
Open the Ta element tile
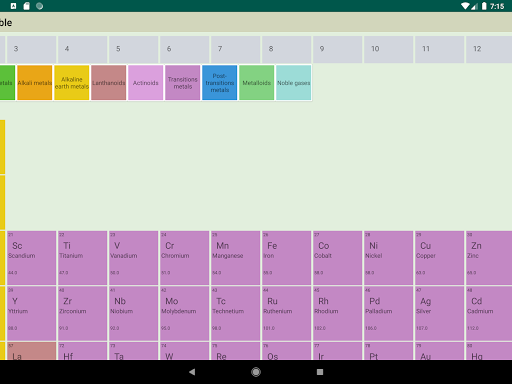click(x=134, y=351)
